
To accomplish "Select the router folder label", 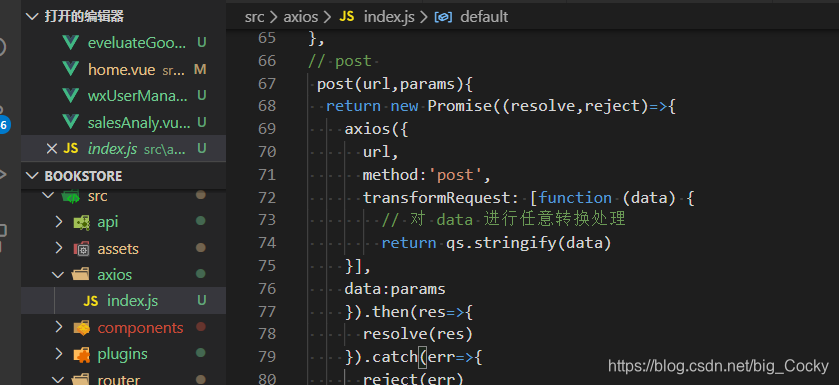I will [118, 380].
